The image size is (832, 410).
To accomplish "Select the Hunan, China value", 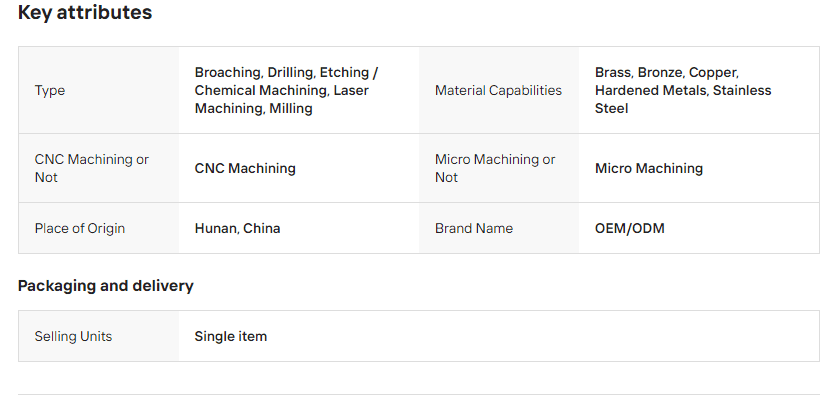I will [x=237, y=228].
